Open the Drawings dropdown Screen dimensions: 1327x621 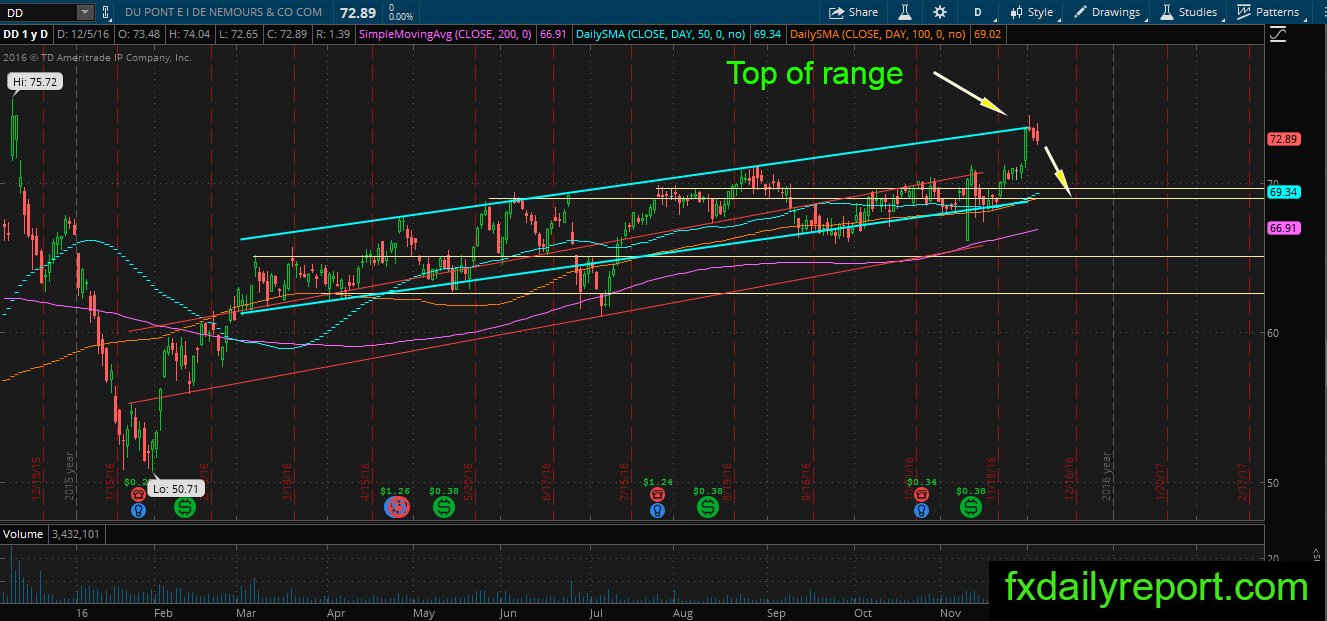(1107, 12)
